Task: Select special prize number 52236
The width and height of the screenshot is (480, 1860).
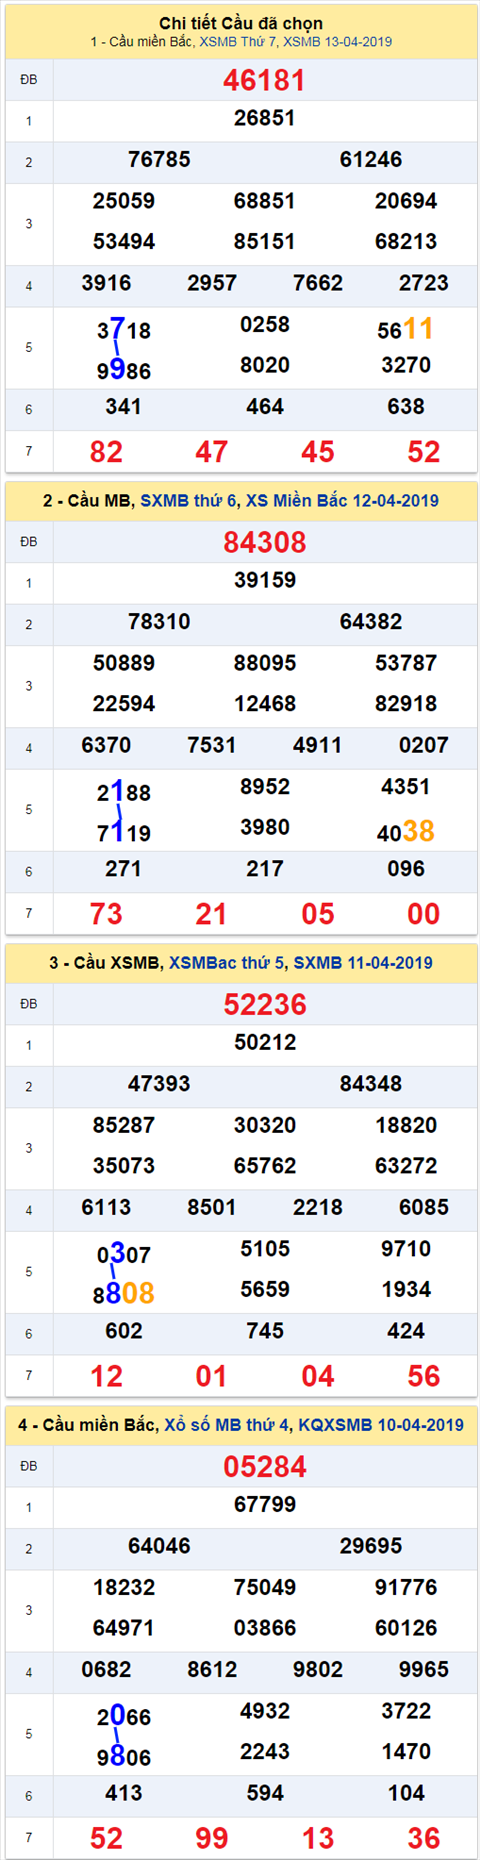Action: click(264, 1004)
